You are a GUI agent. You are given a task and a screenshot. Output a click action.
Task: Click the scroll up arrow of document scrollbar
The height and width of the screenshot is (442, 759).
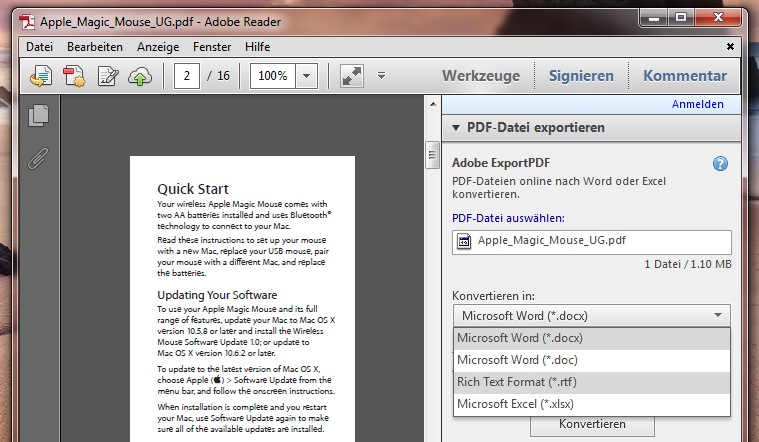(433, 104)
